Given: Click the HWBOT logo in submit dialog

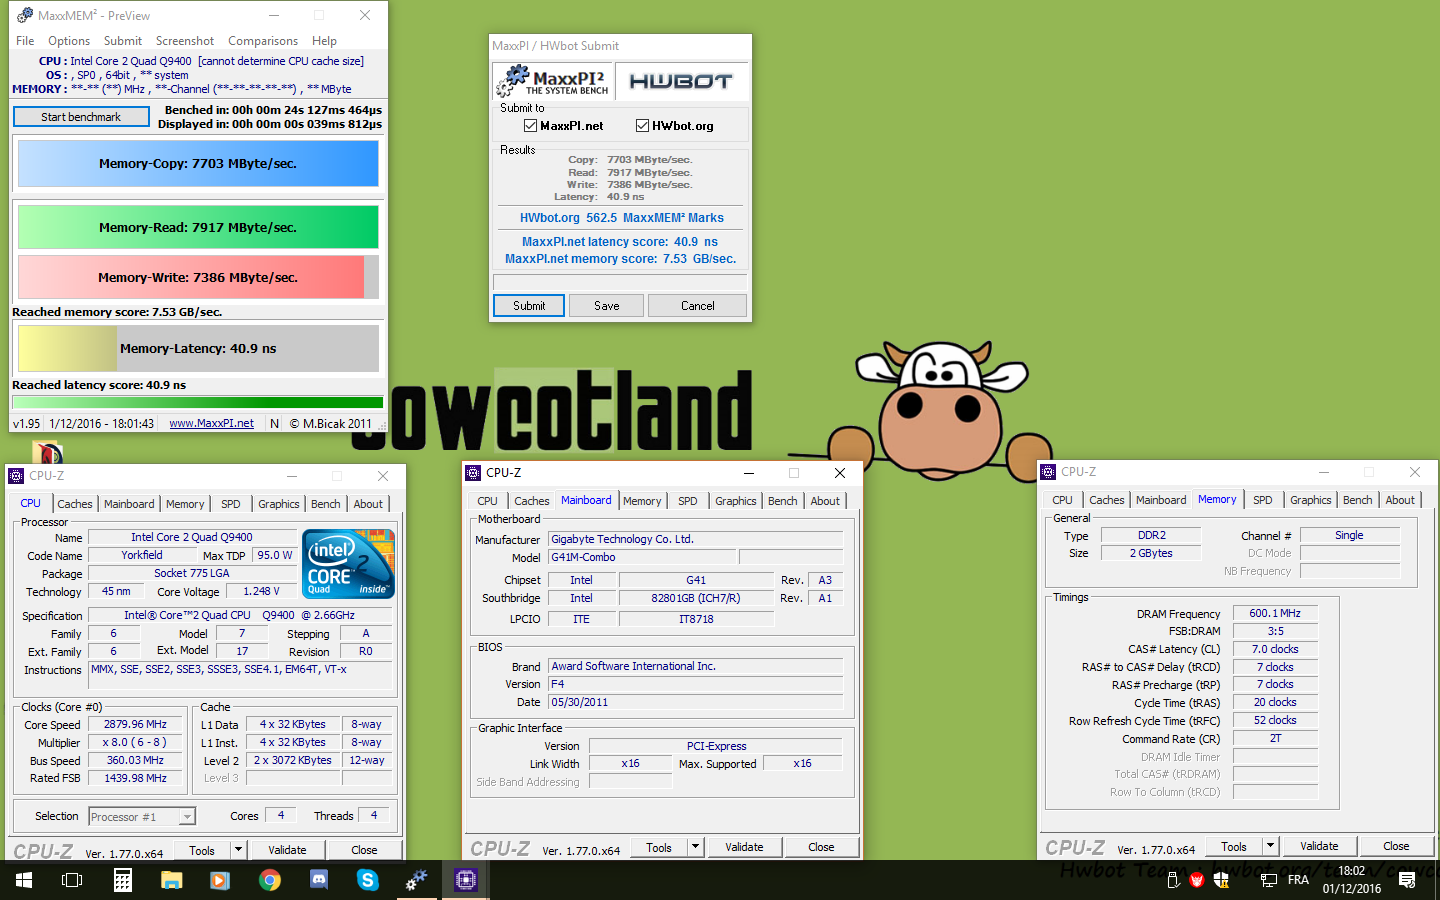Looking at the screenshot, I should tap(681, 82).
